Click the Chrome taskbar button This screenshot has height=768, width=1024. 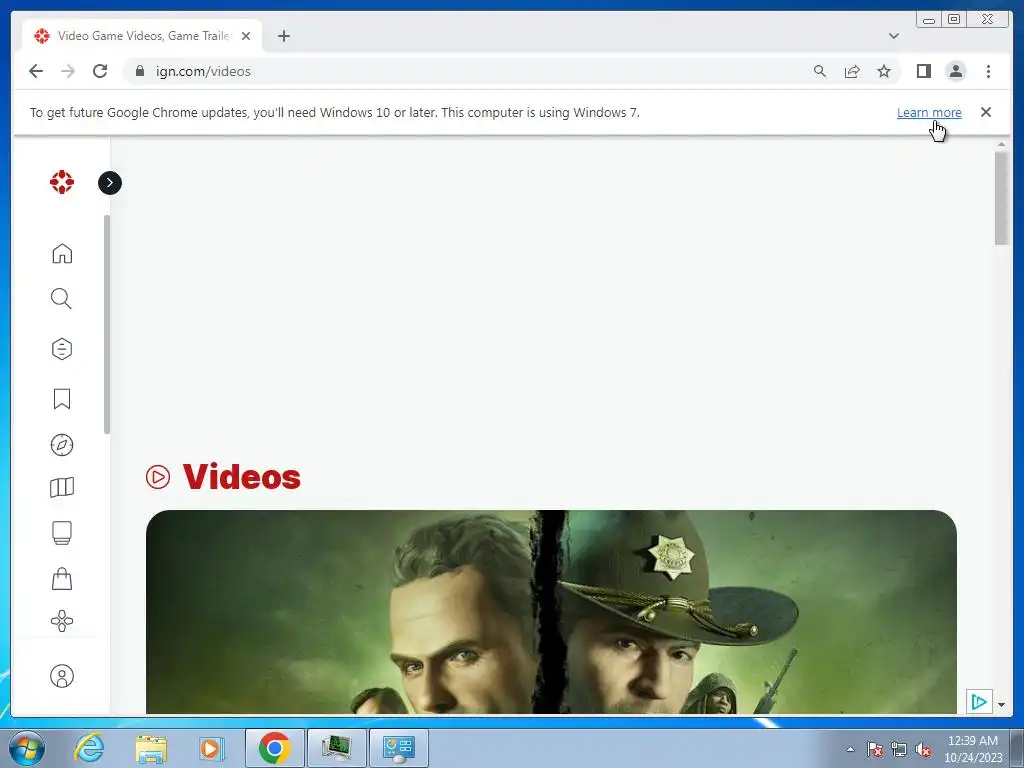tap(274, 748)
